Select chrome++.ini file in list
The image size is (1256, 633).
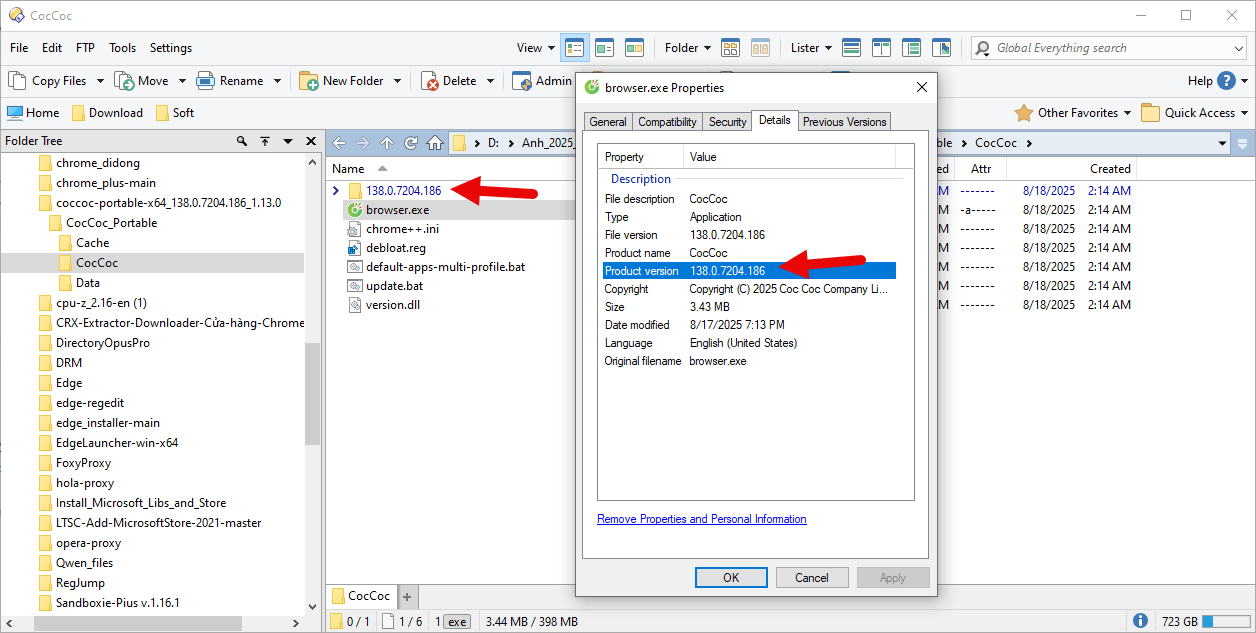pos(402,229)
